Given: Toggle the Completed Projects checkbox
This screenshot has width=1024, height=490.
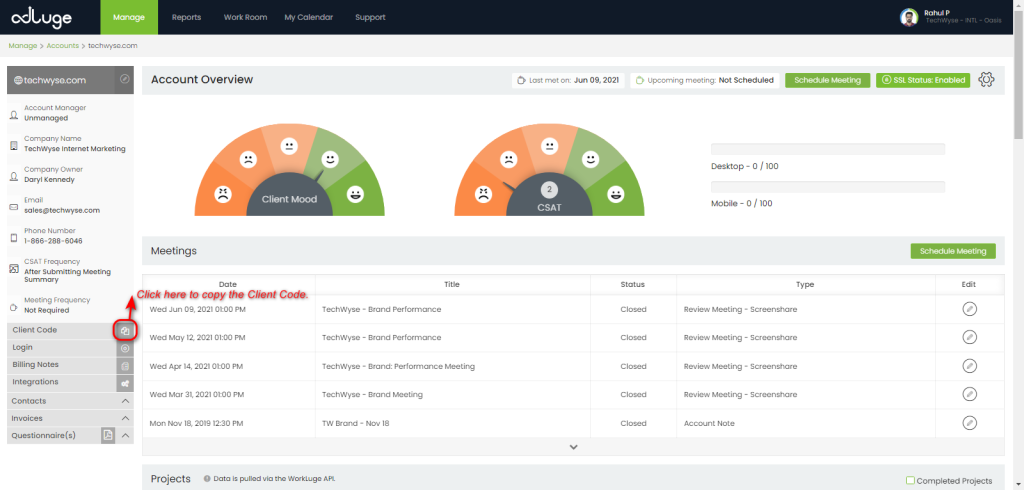Looking at the screenshot, I should pos(910,481).
